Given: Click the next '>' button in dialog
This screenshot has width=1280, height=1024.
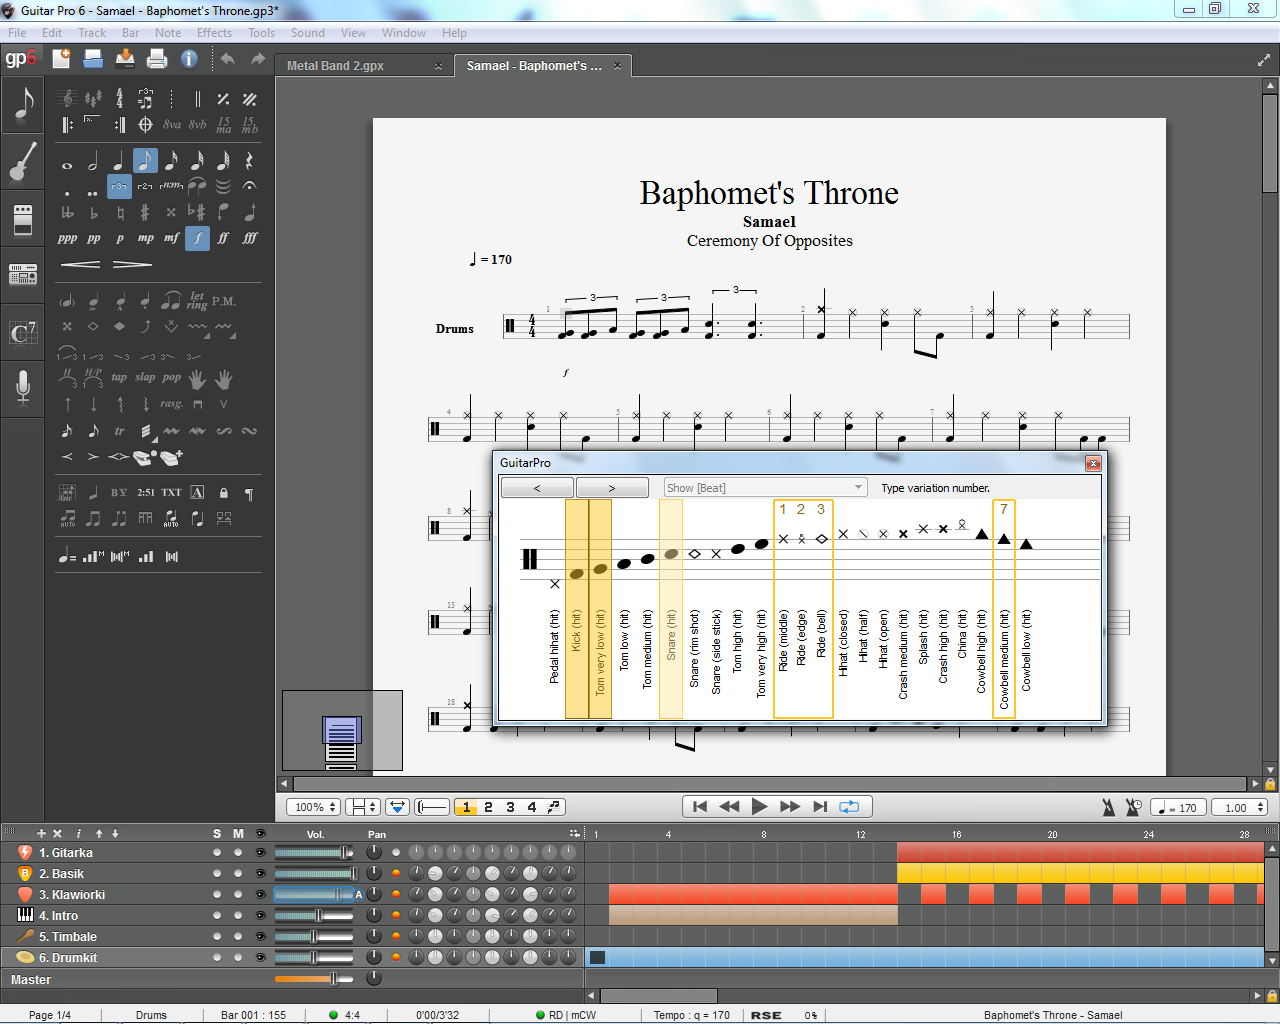Looking at the screenshot, I should 611,487.
